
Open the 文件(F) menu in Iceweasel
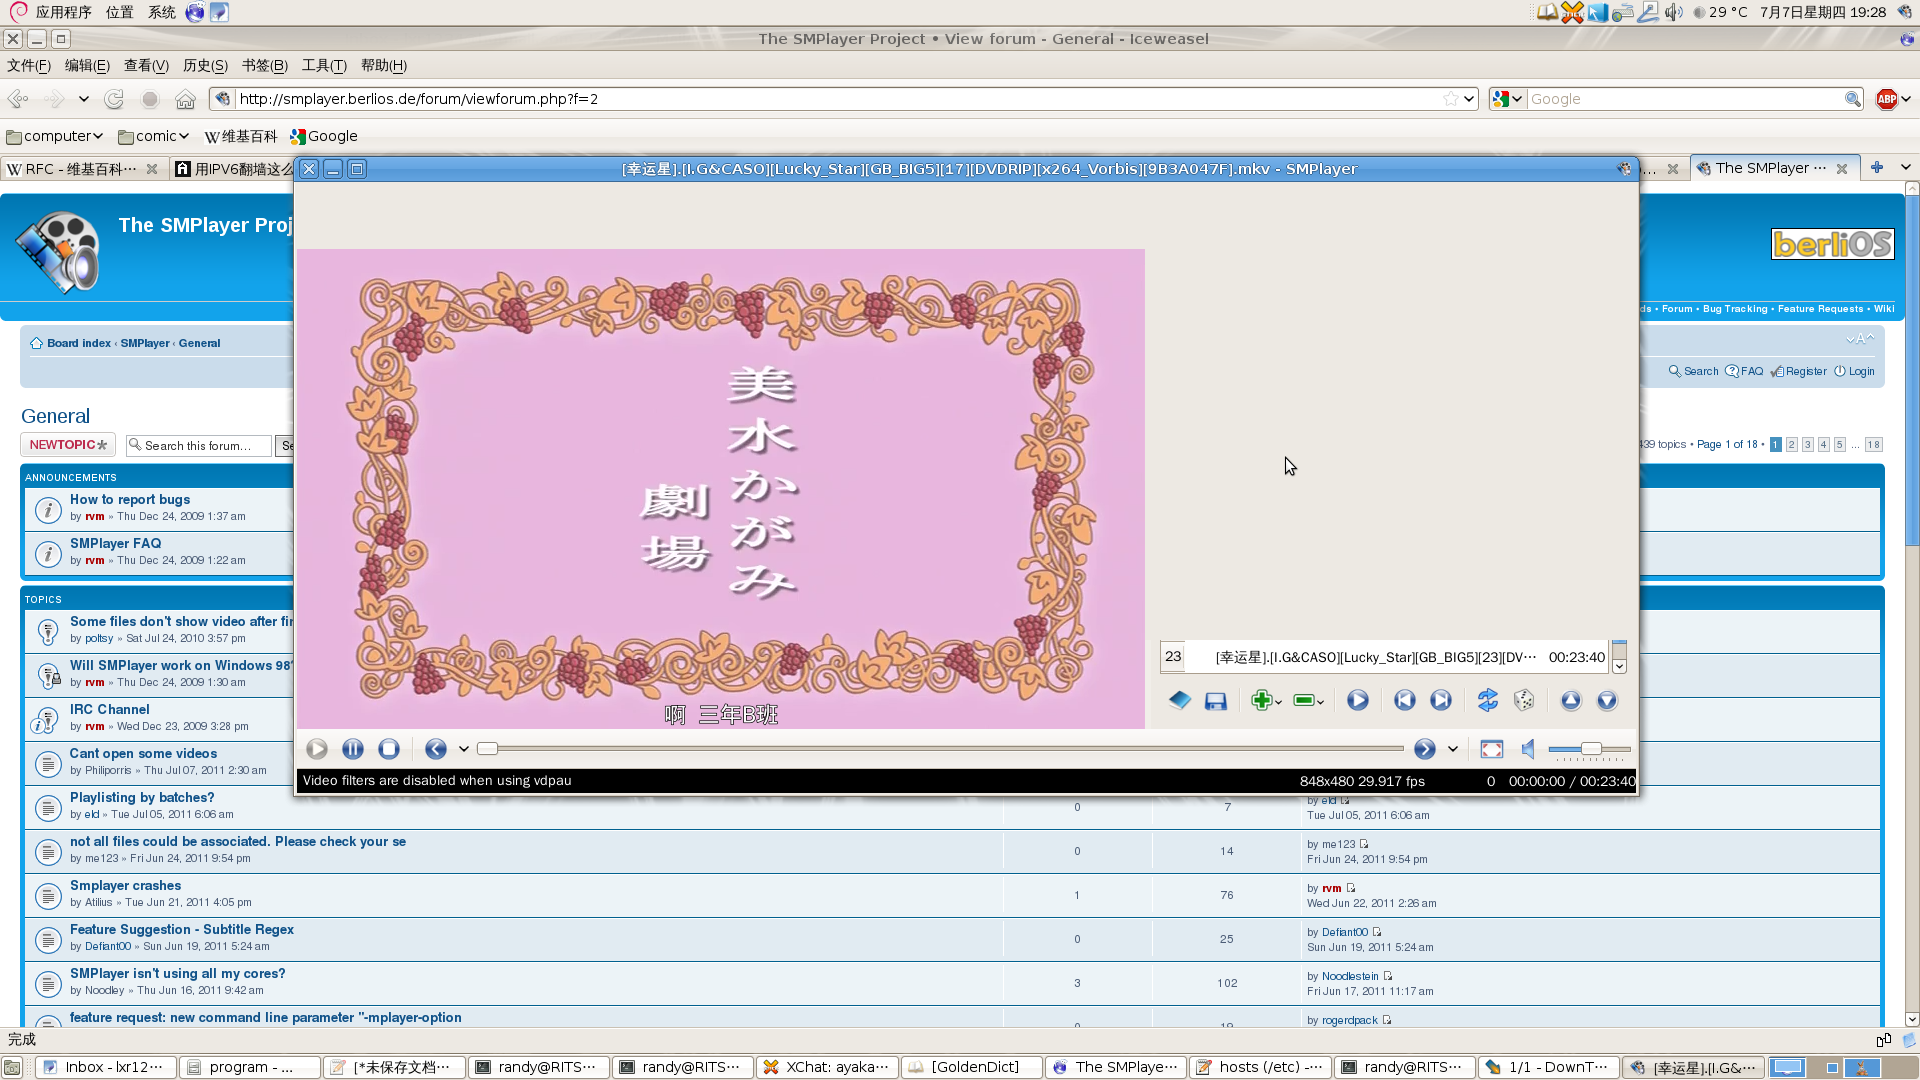coord(29,66)
